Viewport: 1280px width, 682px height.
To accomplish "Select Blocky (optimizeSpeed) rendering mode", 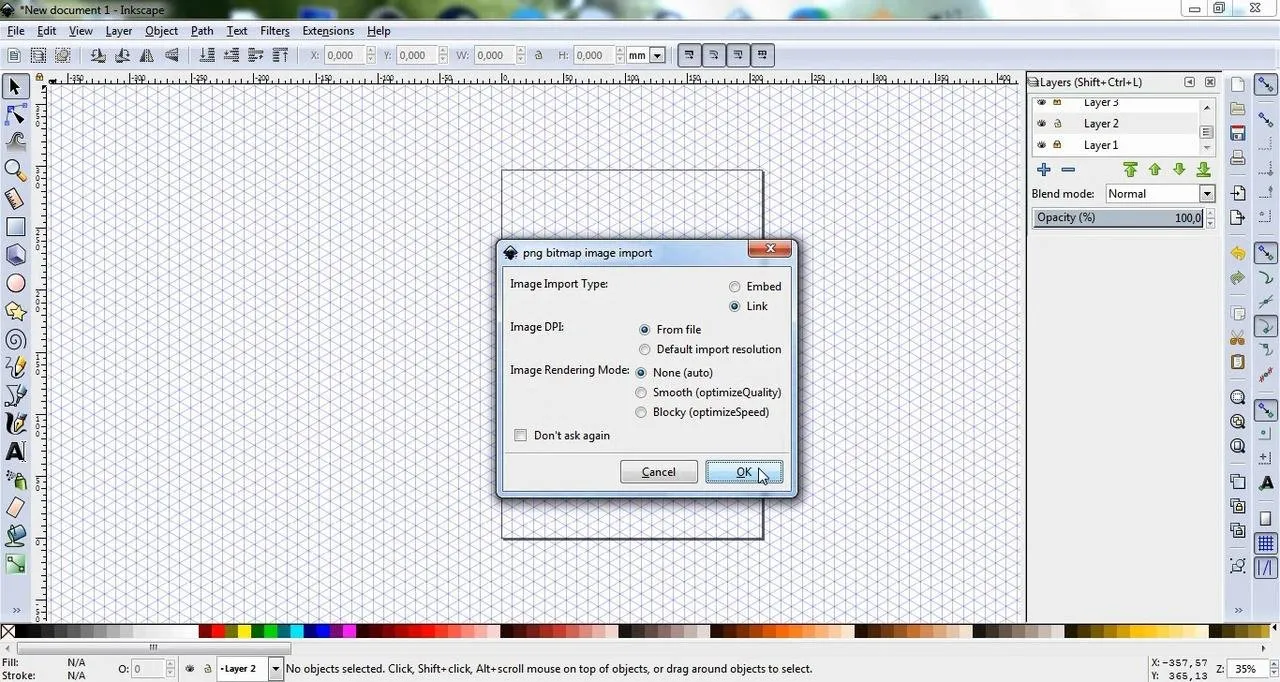I will [x=641, y=413].
